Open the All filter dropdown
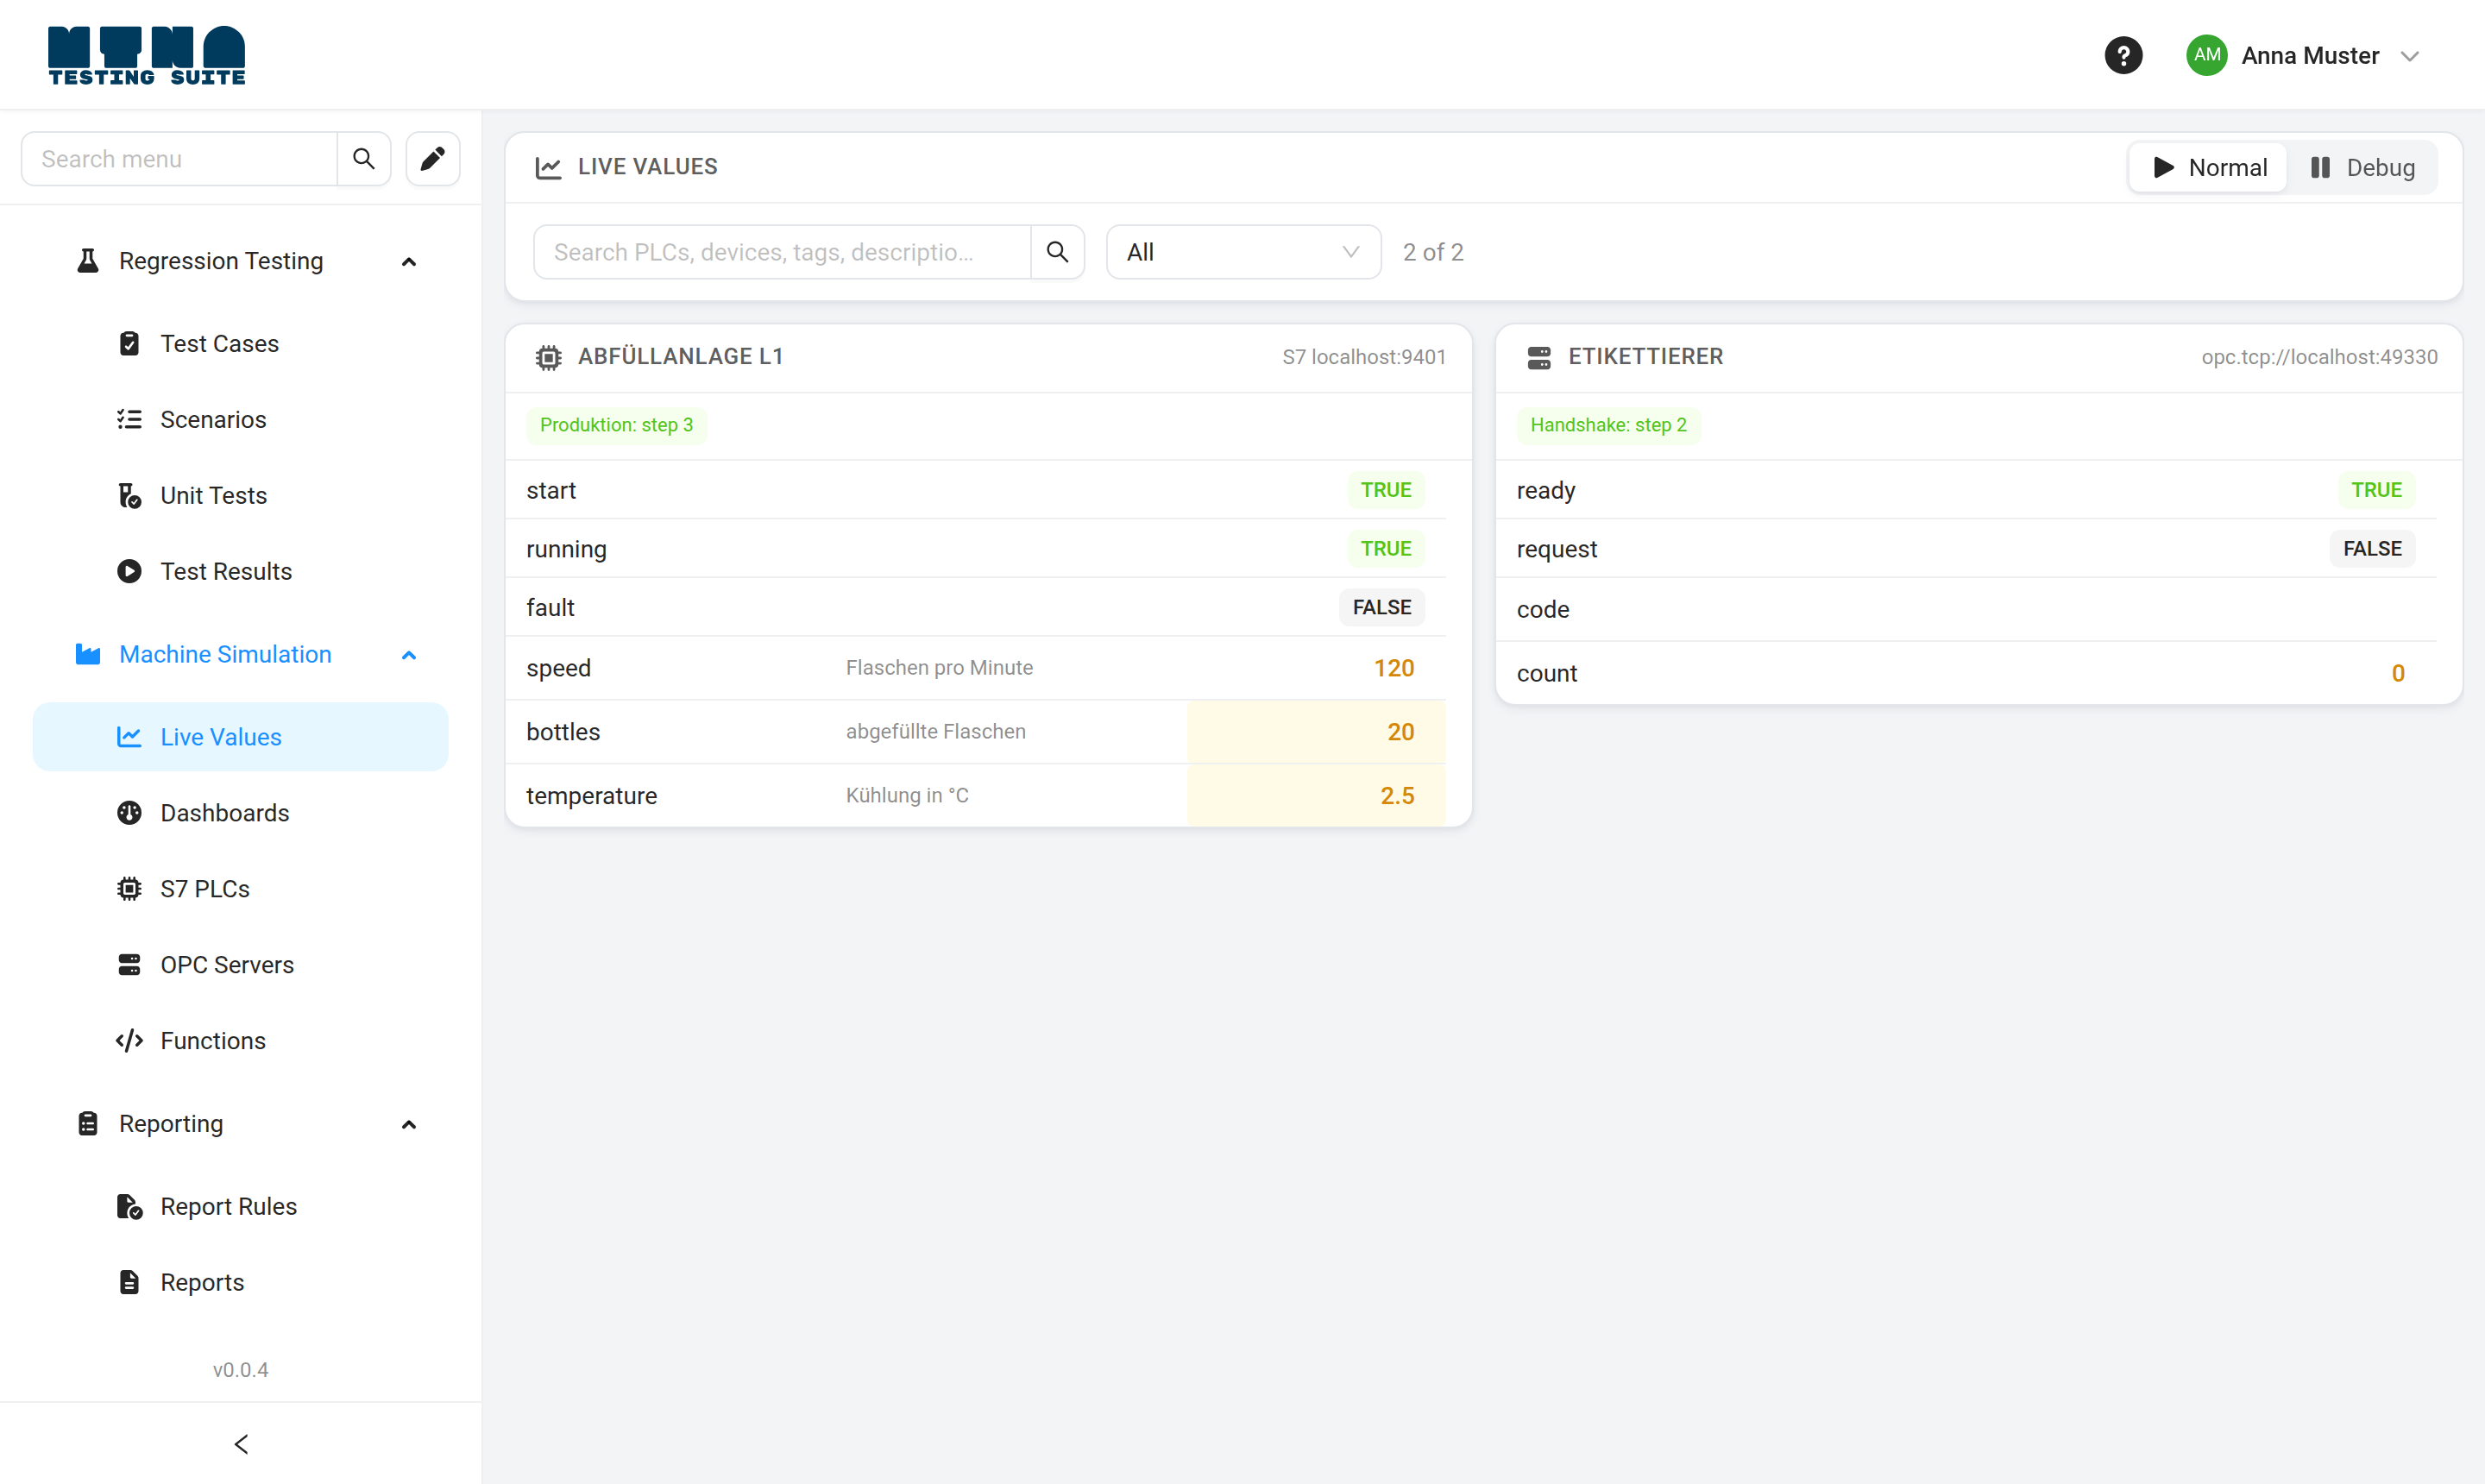Image resolution: width=2485 pixels, height=1484 pixels. pos(1243,252)
